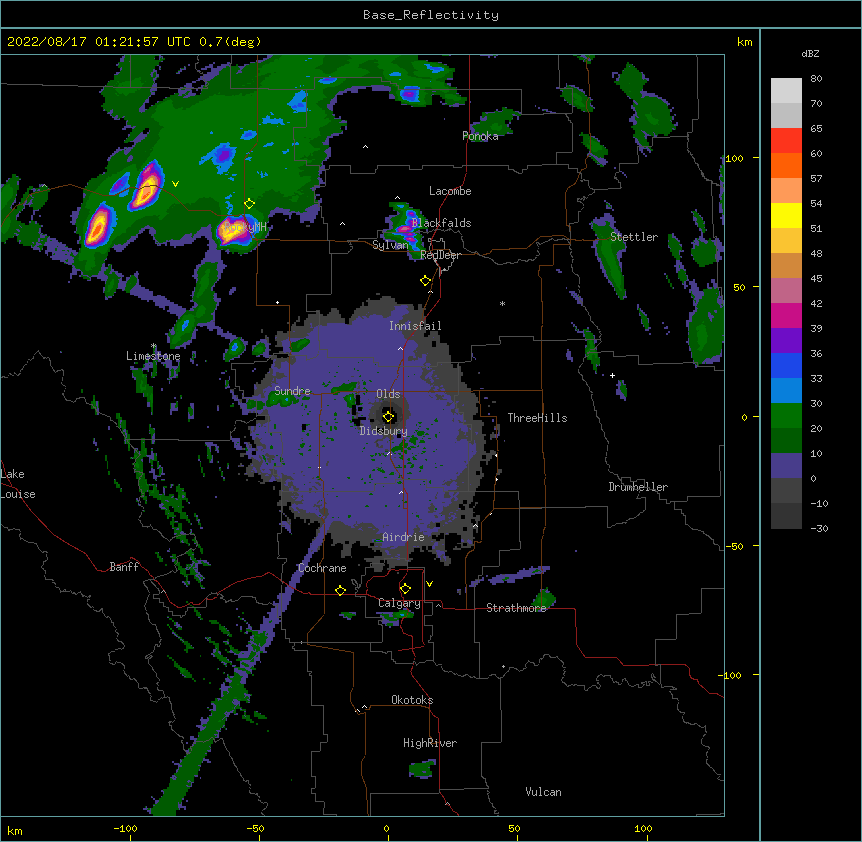Click the Ponoka city label
The height and width of the screenshot is (842, 862).
coord(480,136)
